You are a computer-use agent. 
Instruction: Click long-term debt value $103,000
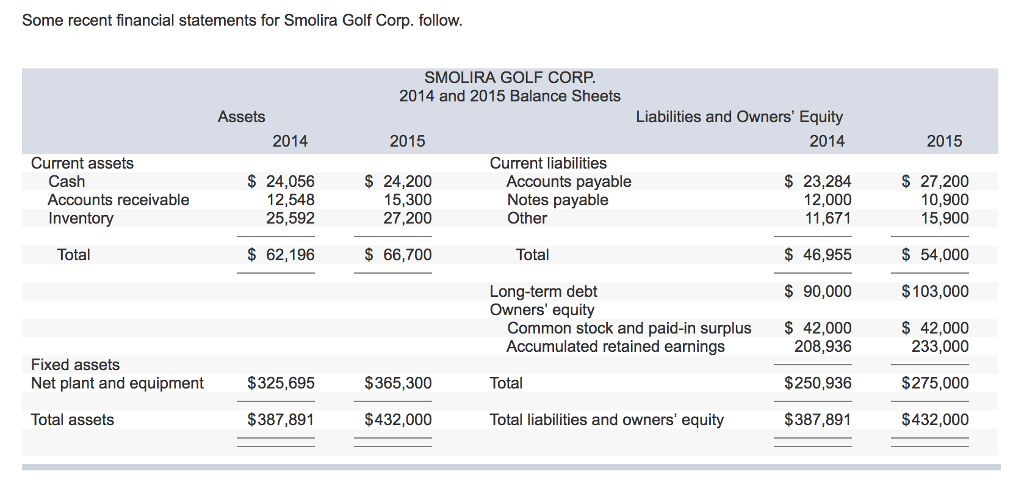[935, 291]
